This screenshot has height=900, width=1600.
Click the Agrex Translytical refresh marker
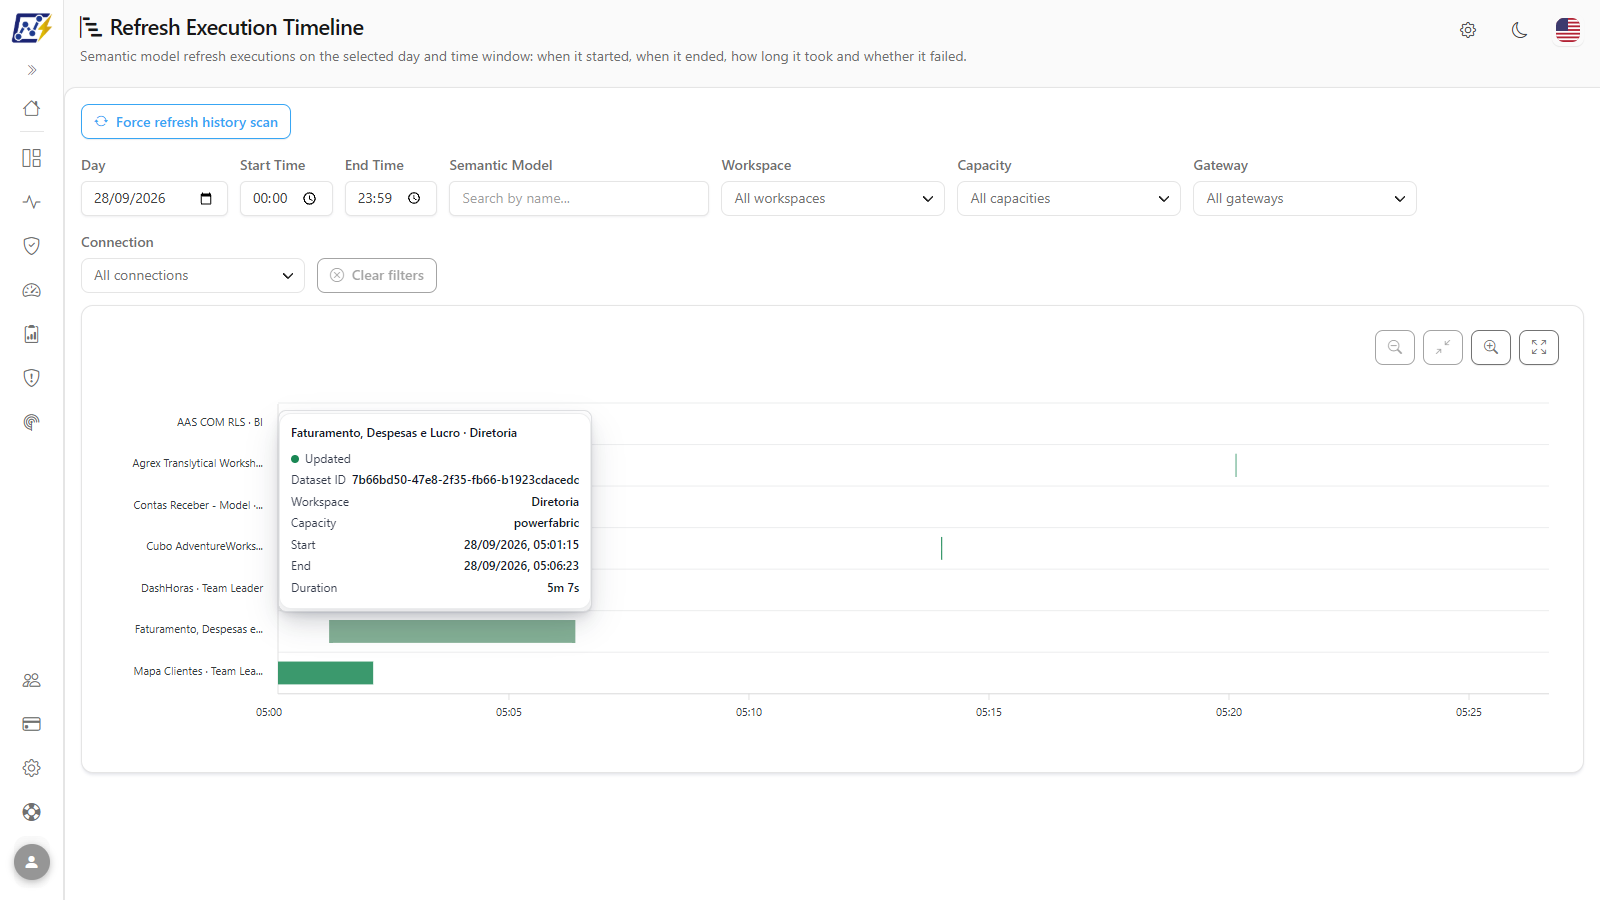coord(1236,465)
